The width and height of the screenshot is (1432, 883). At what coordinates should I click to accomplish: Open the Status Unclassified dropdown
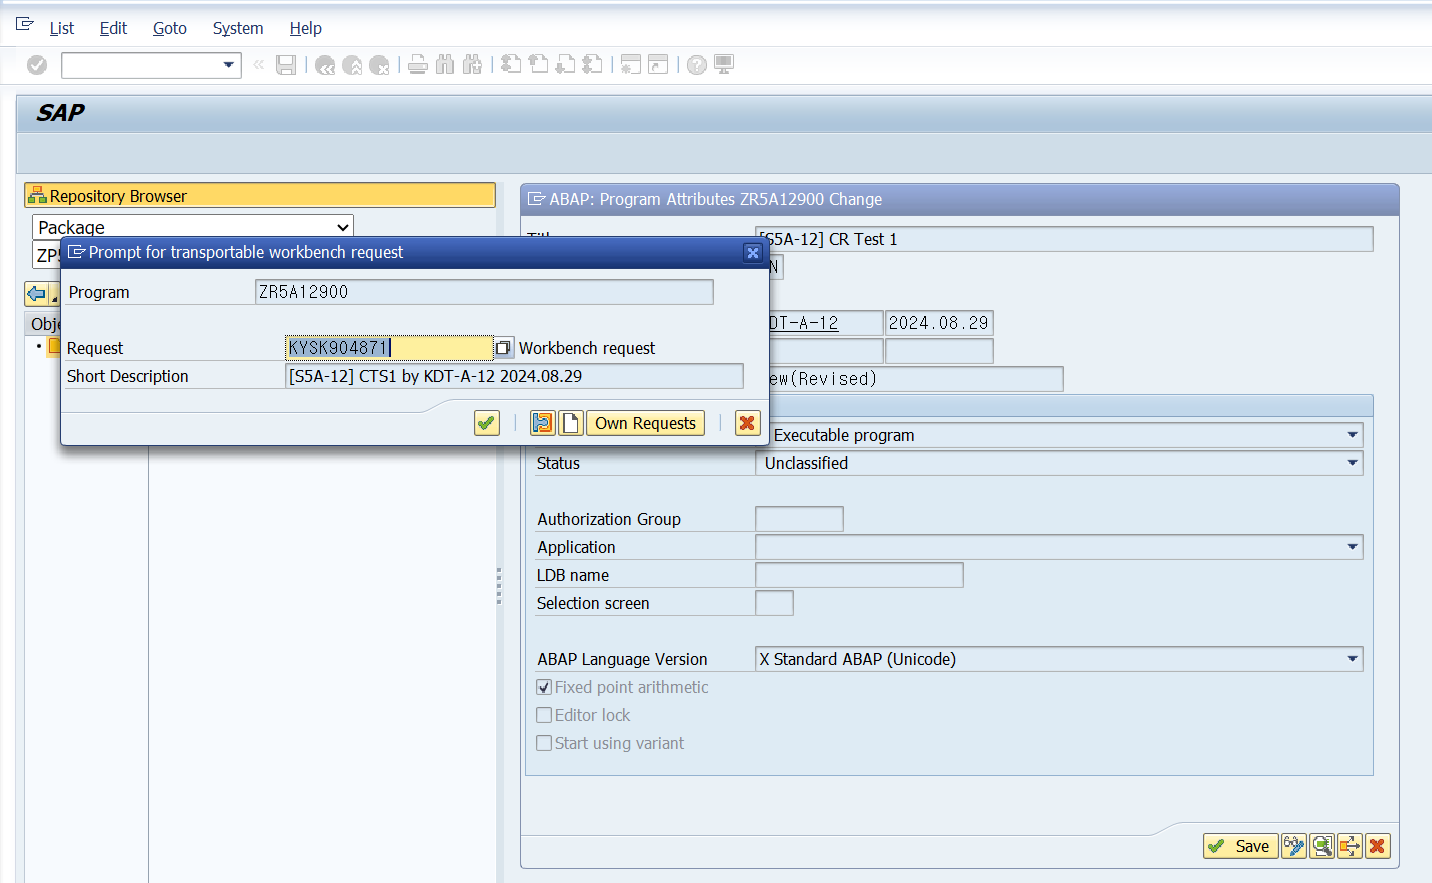coord(1352,463)
